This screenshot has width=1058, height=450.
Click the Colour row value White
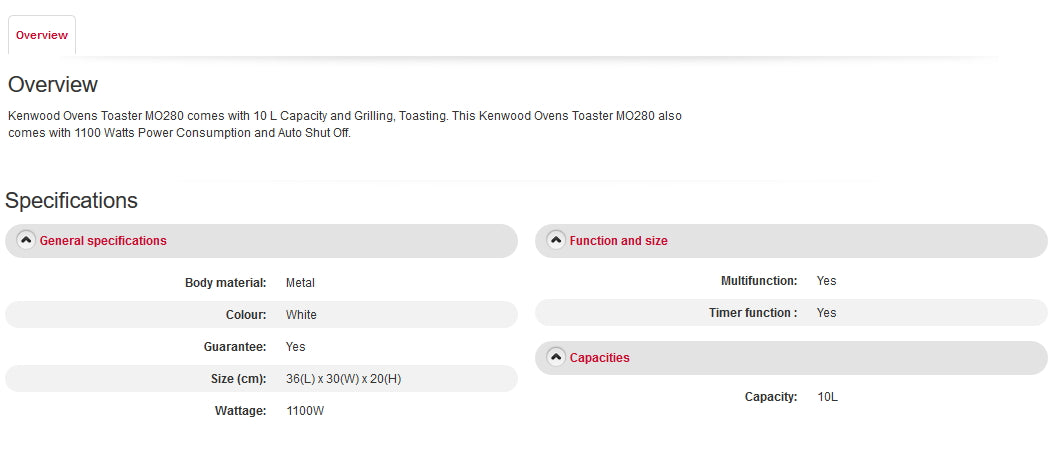pos(301,315)
